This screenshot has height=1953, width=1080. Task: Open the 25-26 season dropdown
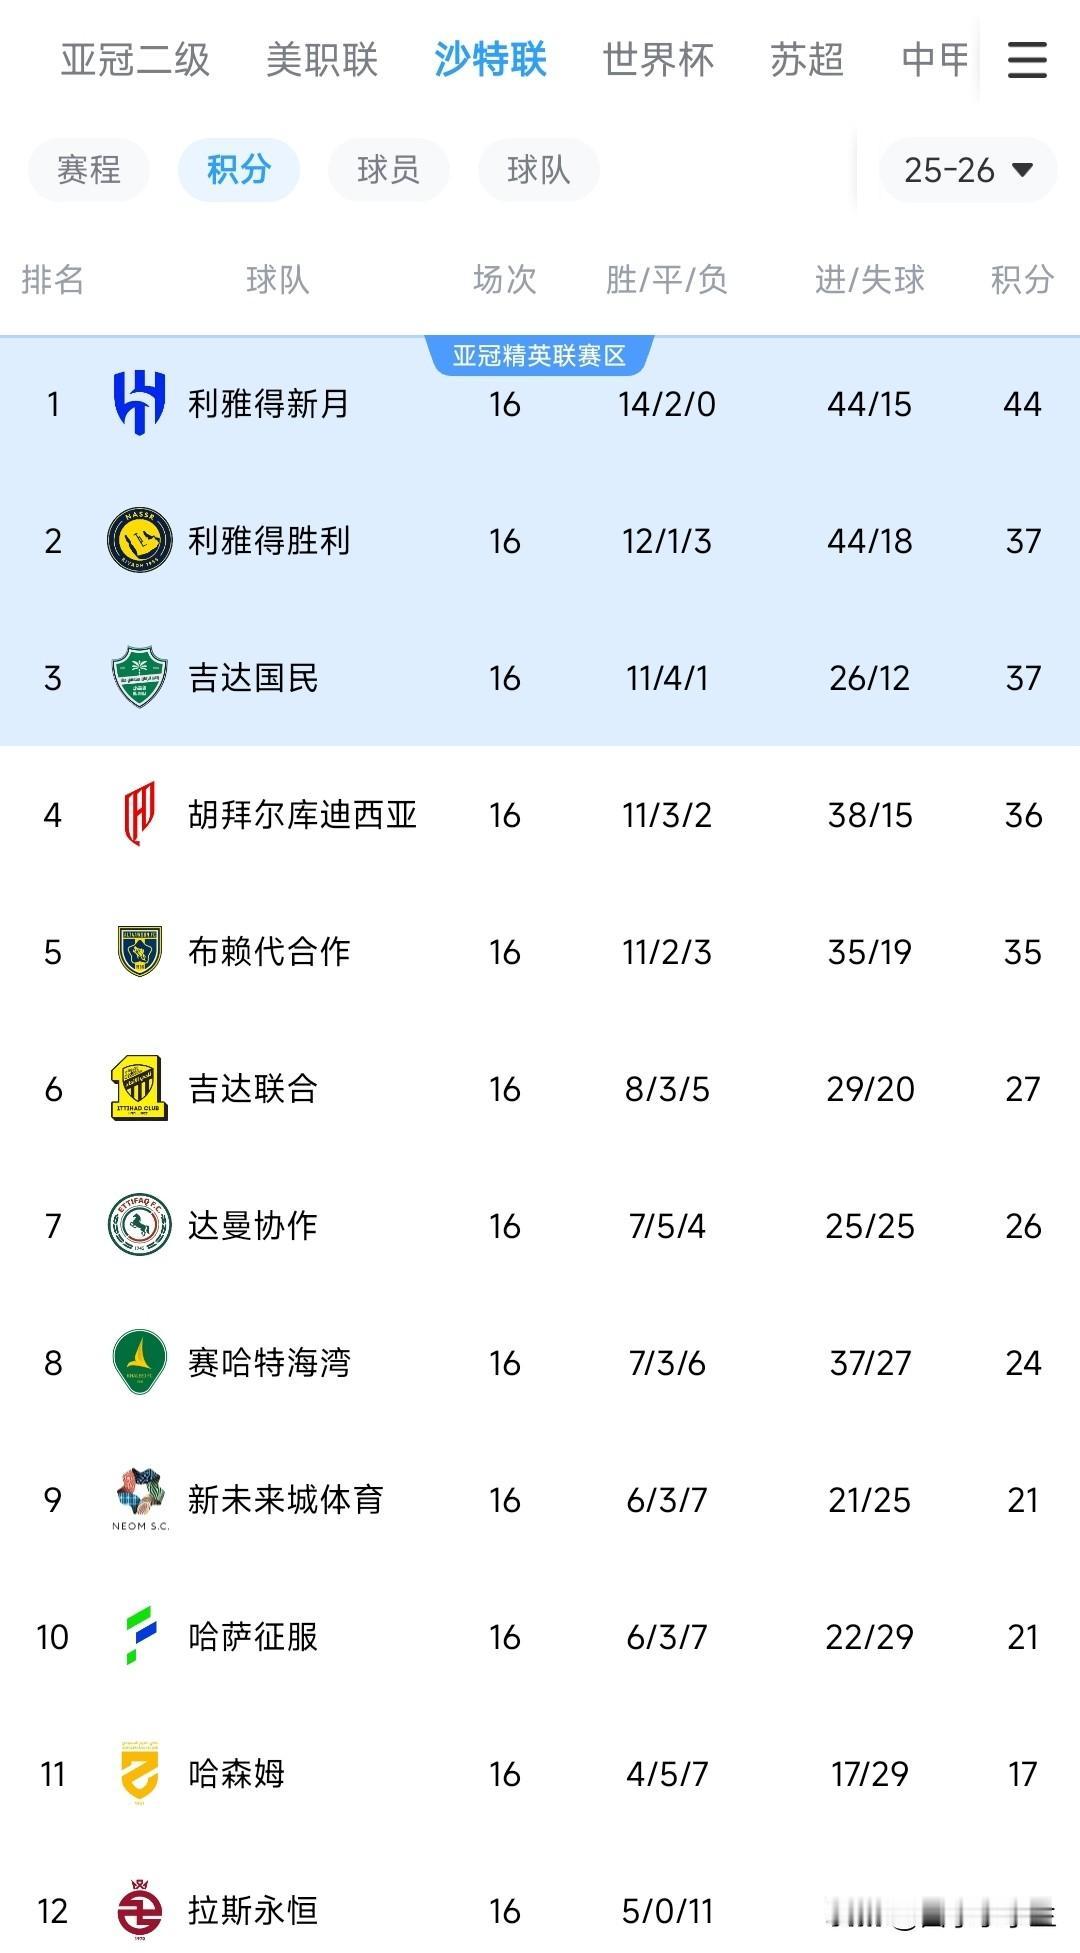(967, 170)
